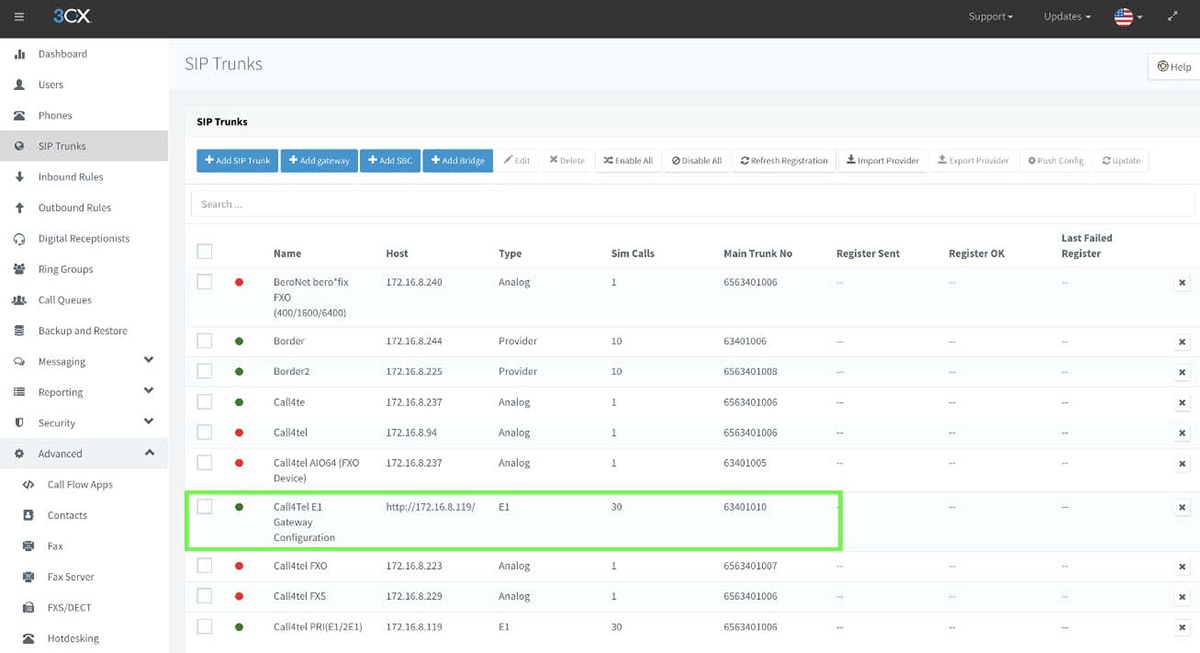Click the FXS/DECT icon
This screenshot has width=1200, height=653.
[28, 608]
